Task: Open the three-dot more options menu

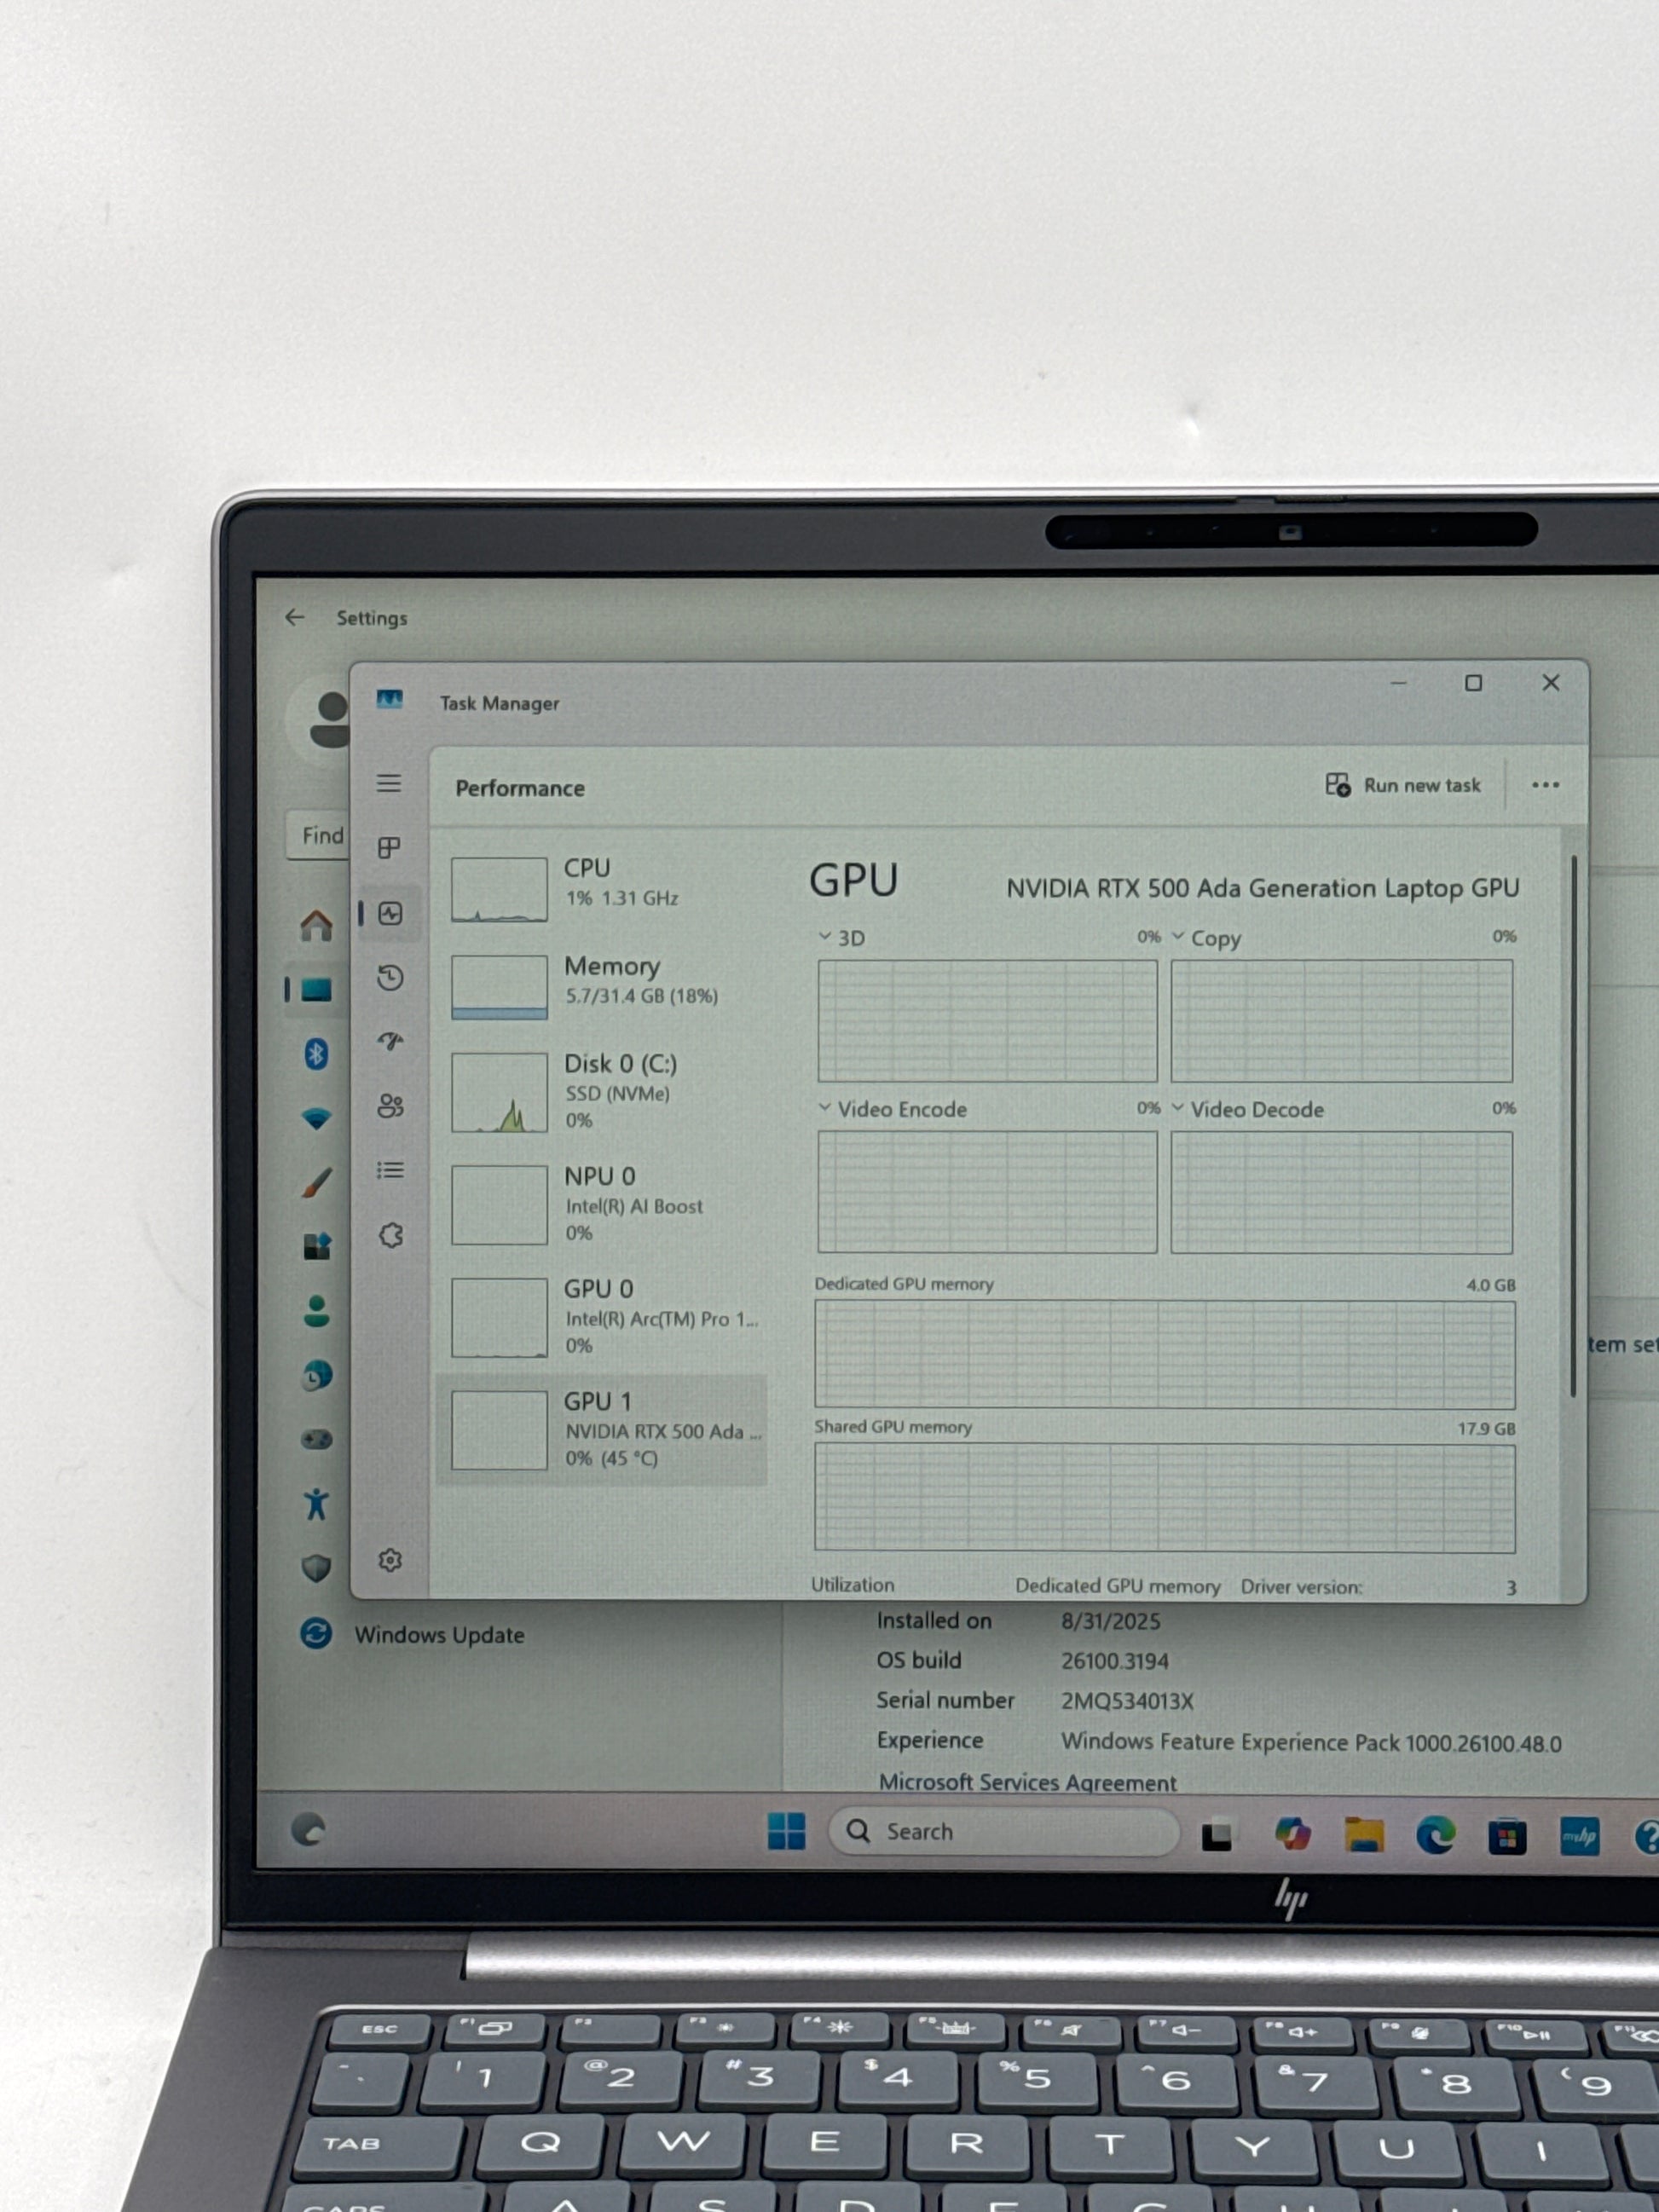Action: coord(1545,785)
